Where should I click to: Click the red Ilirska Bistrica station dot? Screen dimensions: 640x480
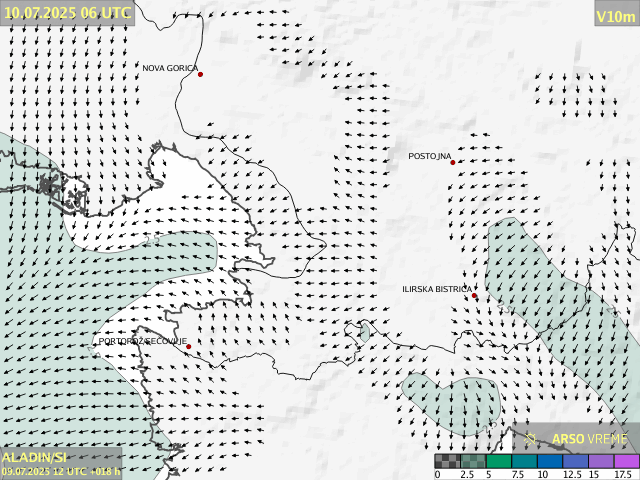[474, 295]
